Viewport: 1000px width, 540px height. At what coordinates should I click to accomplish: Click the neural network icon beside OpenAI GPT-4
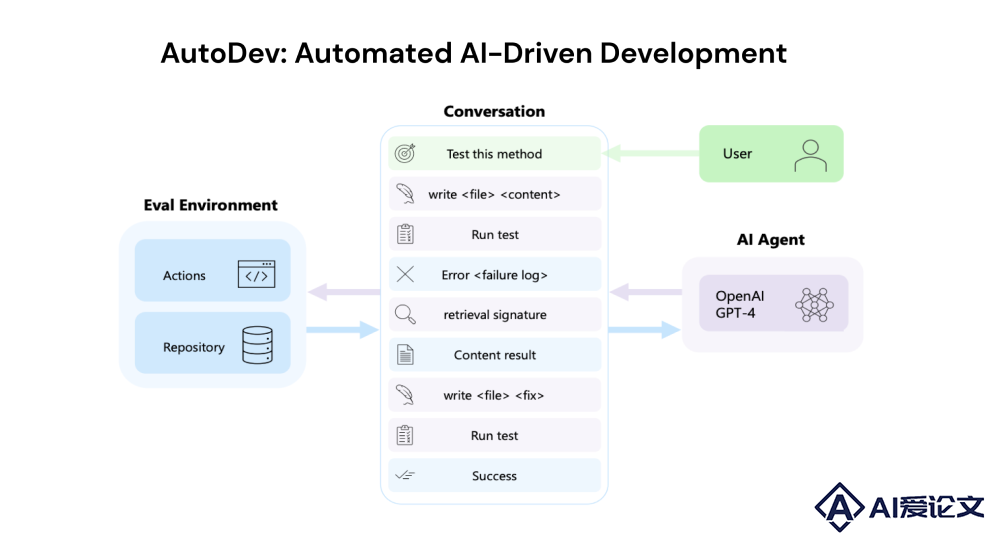pos(814,304)
